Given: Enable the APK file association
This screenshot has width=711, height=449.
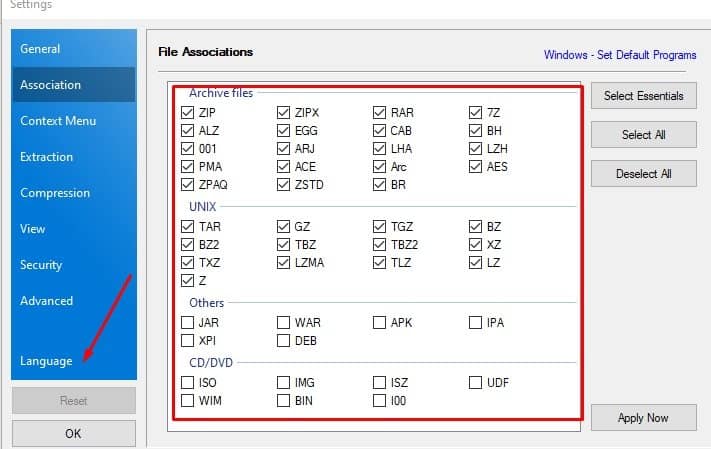Looking at the screenshot, I should point(380,323).
